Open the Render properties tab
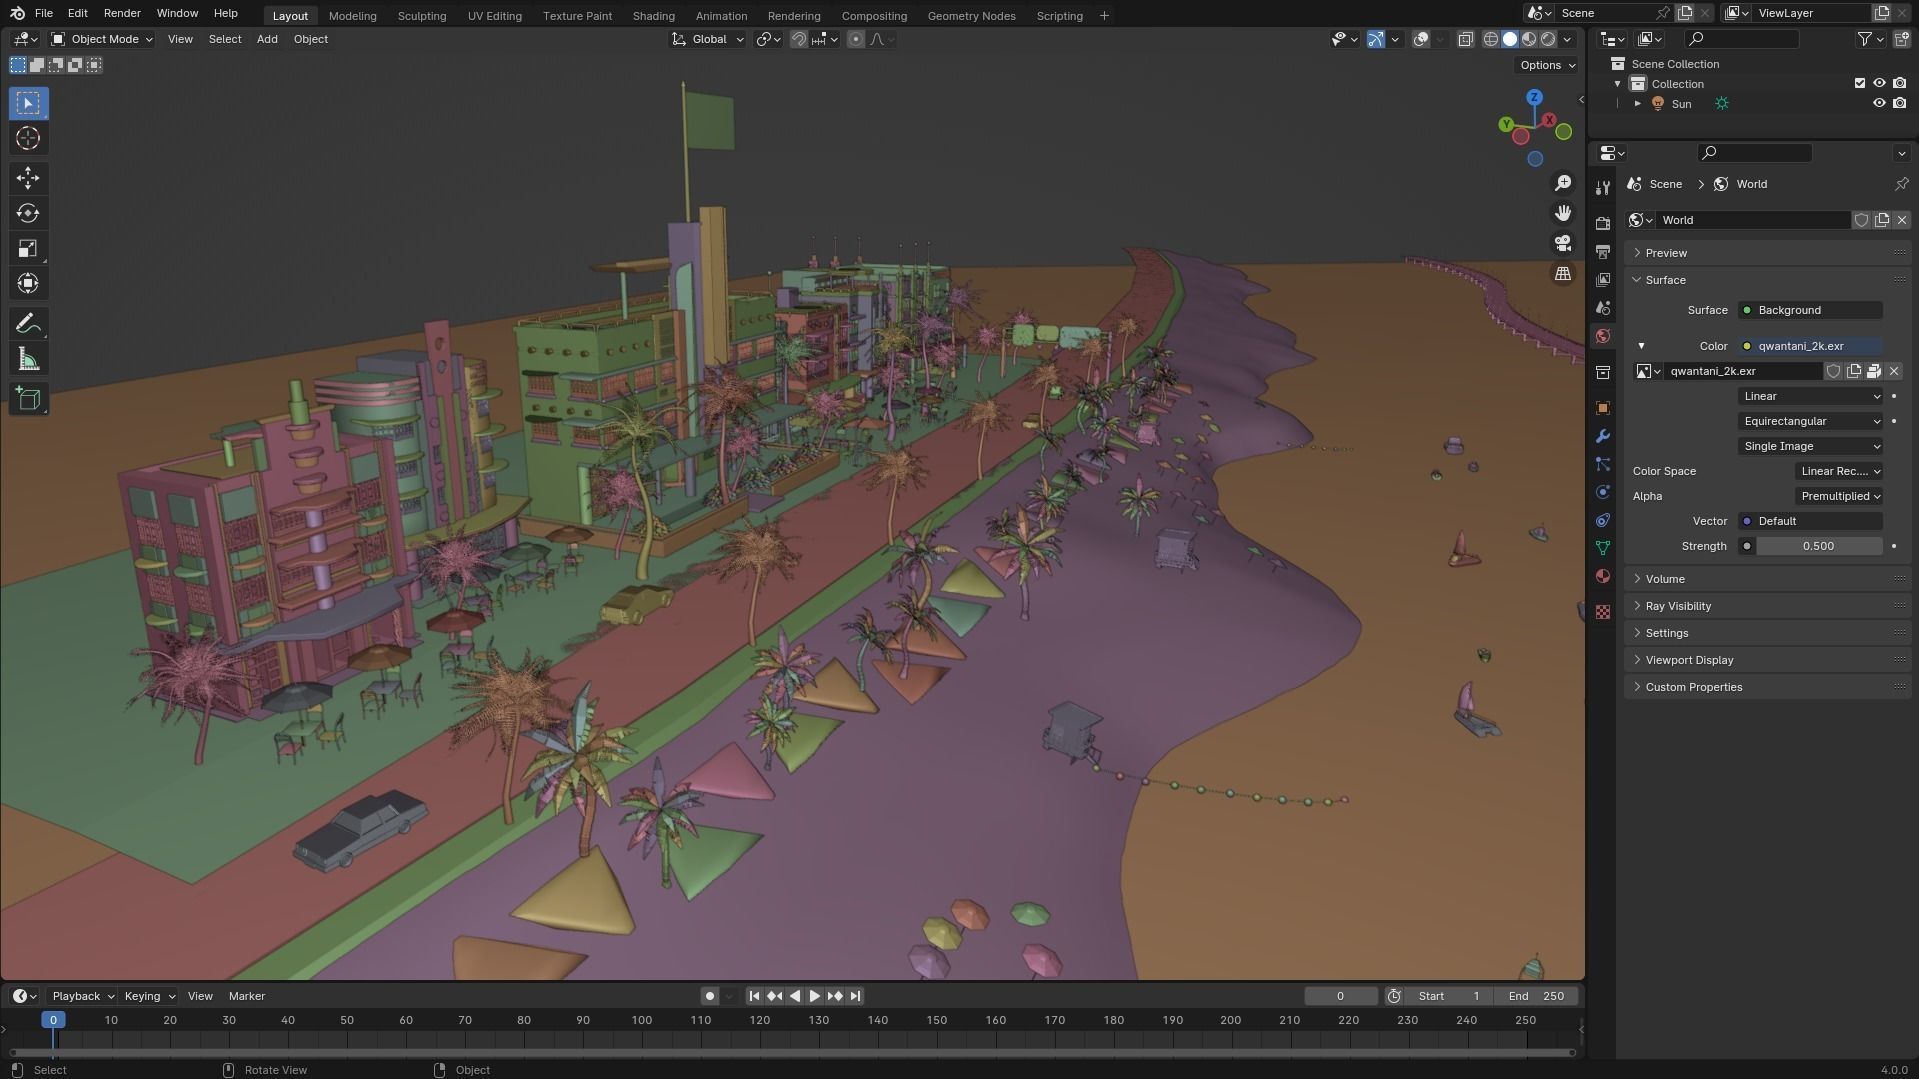The width and height of the screenshot is (1919, 1079). pyautogui.click(x=1603, y=223)
